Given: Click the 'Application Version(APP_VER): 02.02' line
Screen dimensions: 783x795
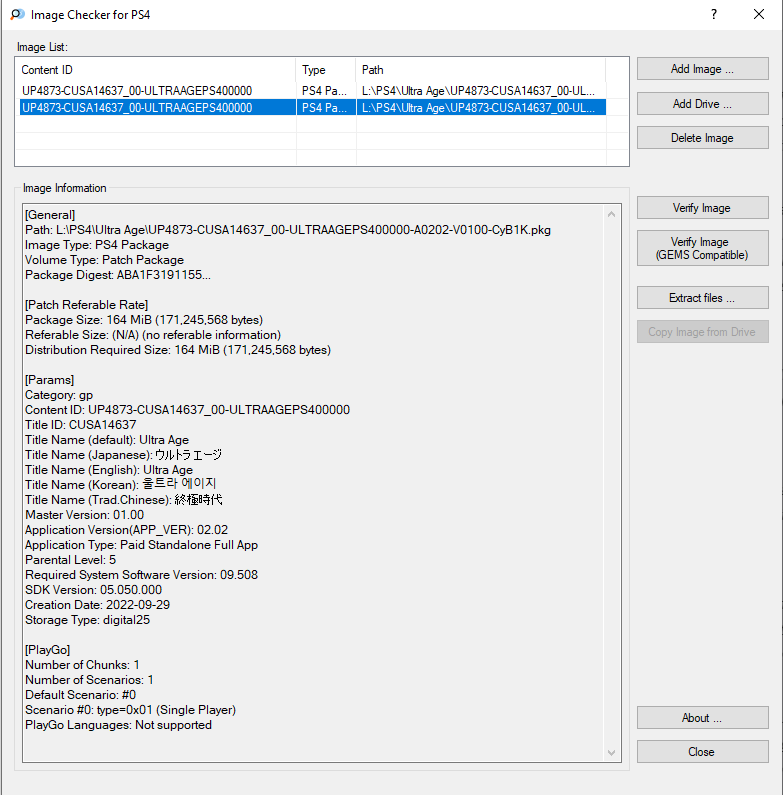Looking at the screenshot, I should [x=127, y=530].
